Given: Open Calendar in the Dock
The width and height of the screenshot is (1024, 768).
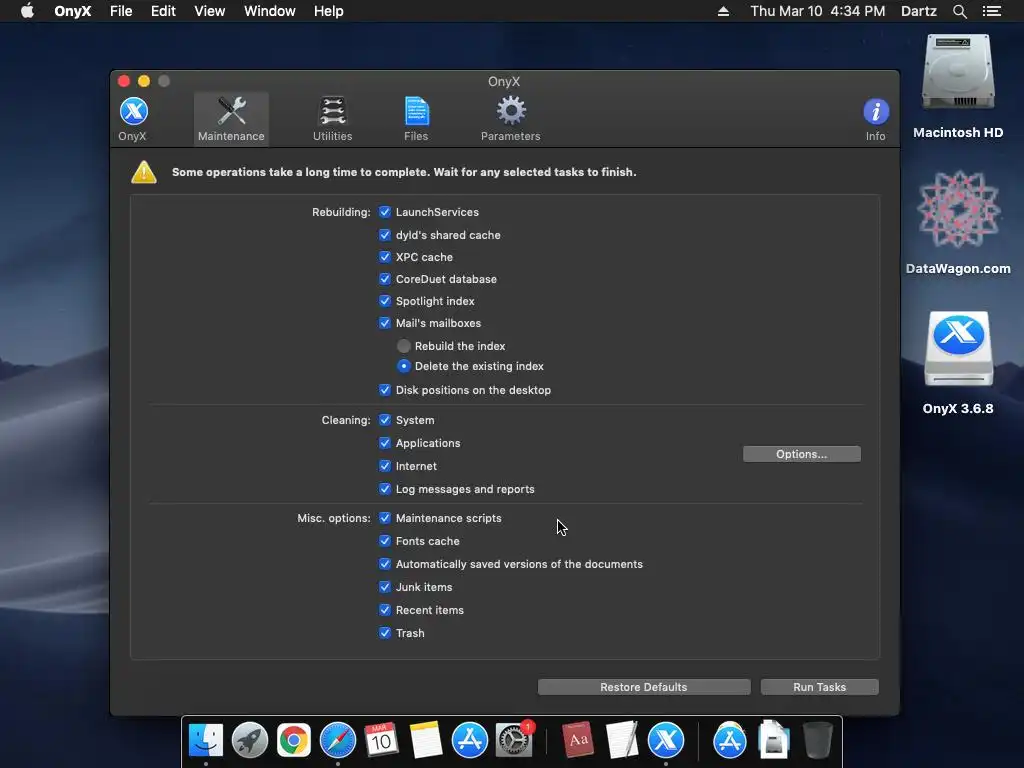Looking at the screenshot, I should [381, 741].
